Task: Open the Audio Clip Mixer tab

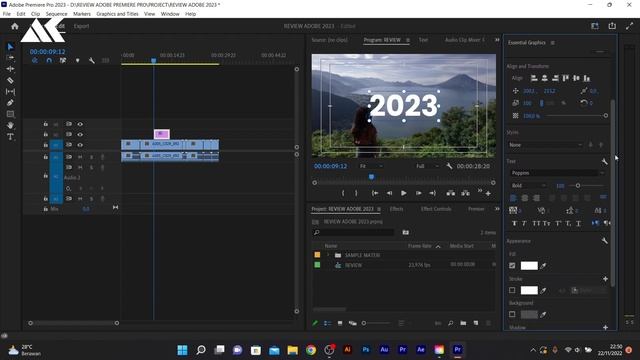Action: point(464,40)
